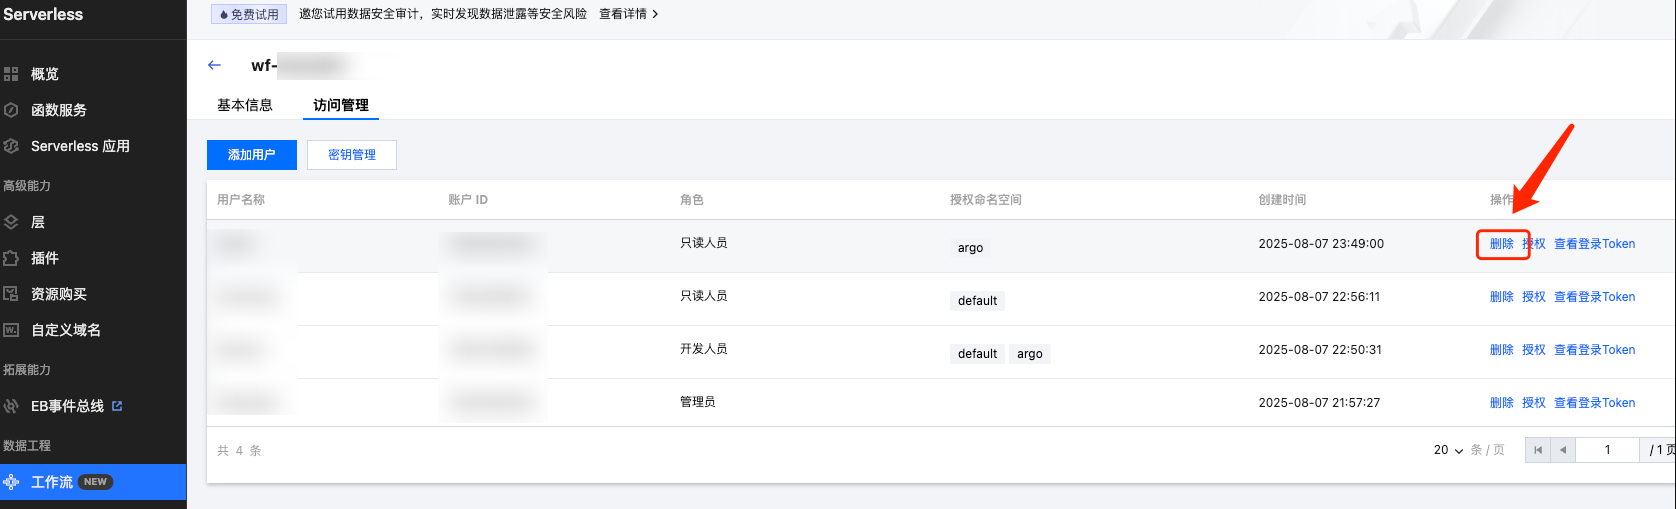Click 查看详情 link in top banner

(628, 14)
